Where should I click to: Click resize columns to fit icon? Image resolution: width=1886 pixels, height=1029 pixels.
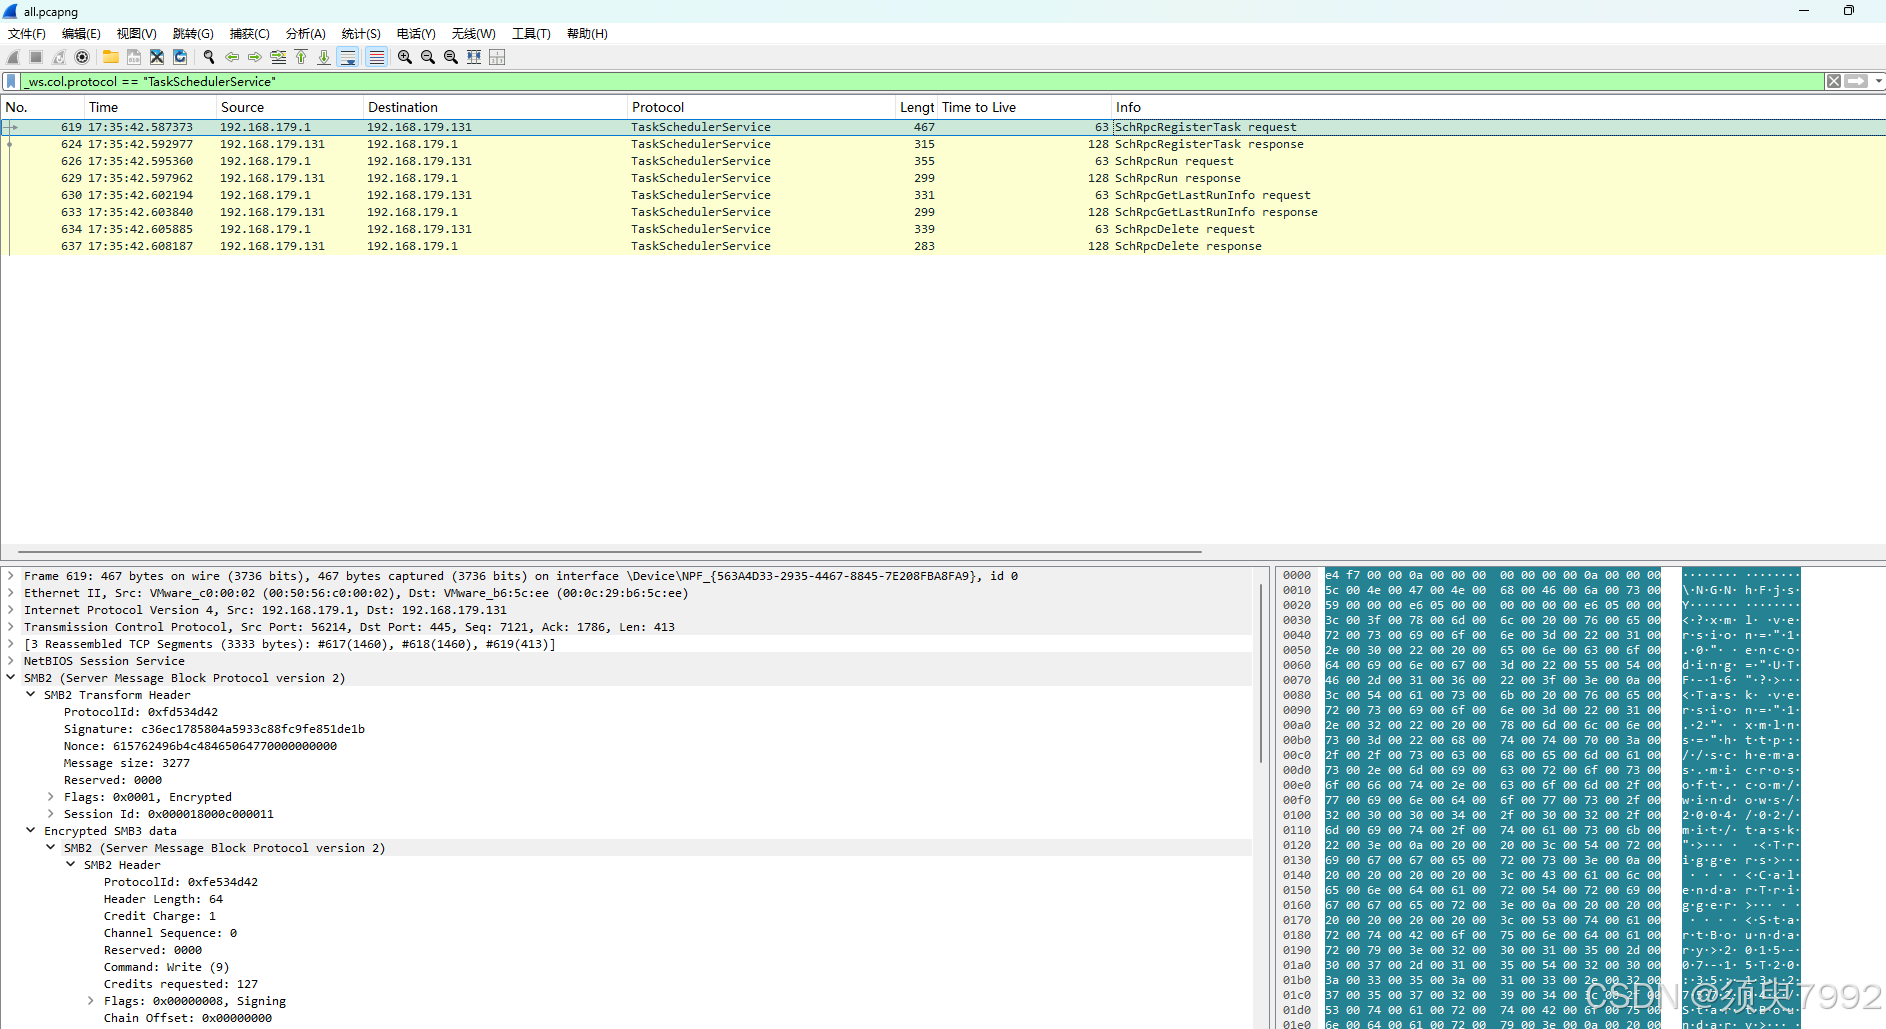(x=474, y=57)
